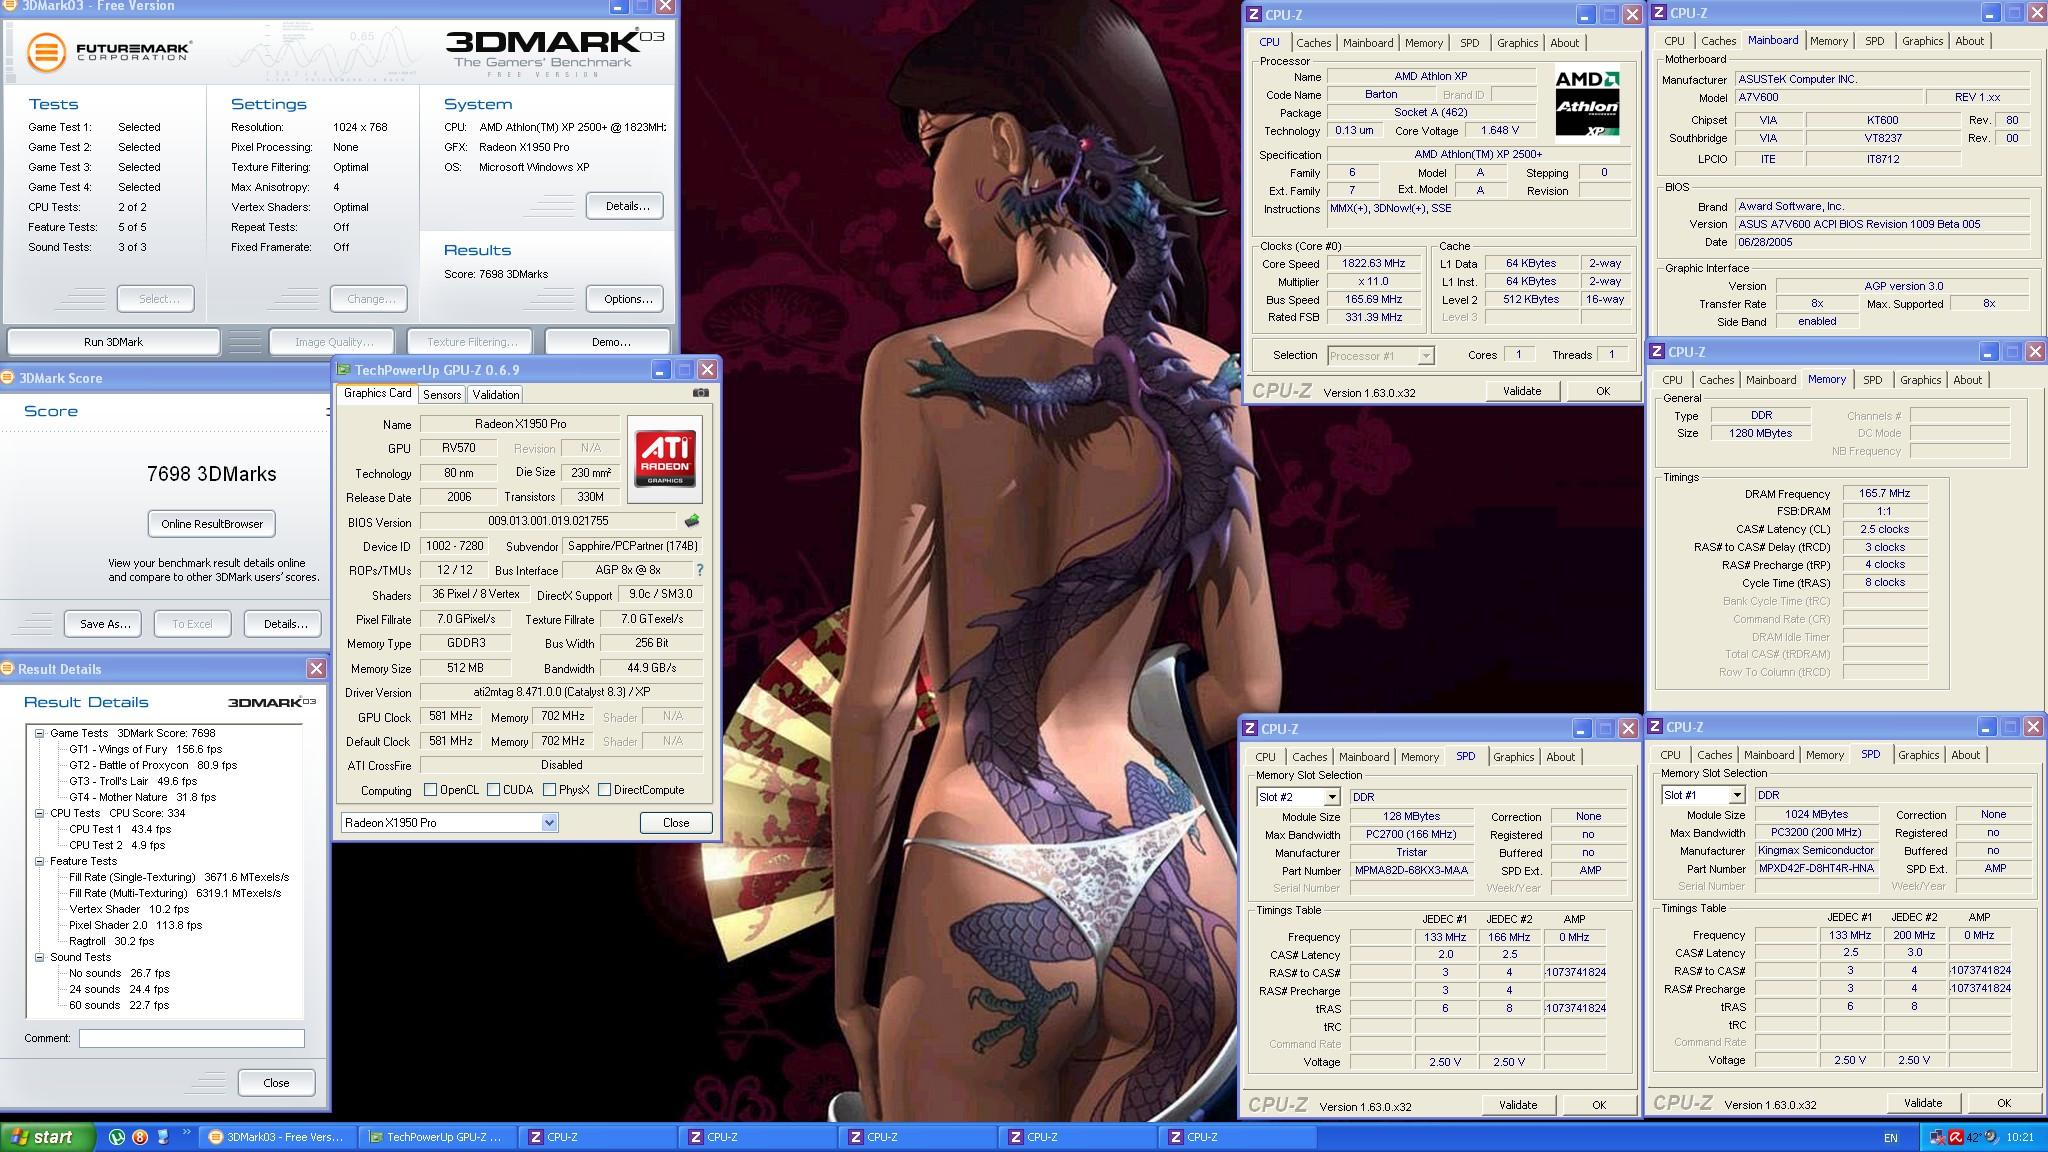The height and width of the screenshot is (1152, 2048).
Task: Open the Slot #1 memory slot dropdown
Action: pyautogui.click(x=1737, y=795)
